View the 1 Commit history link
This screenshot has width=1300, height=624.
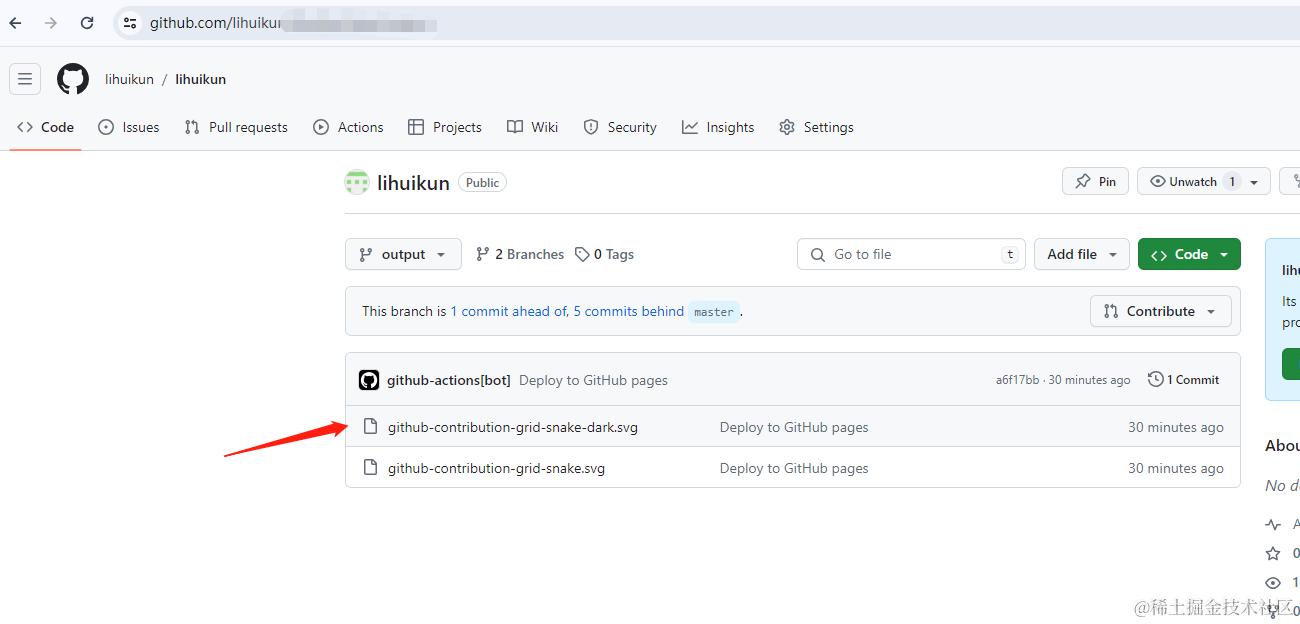[1184, 380]
